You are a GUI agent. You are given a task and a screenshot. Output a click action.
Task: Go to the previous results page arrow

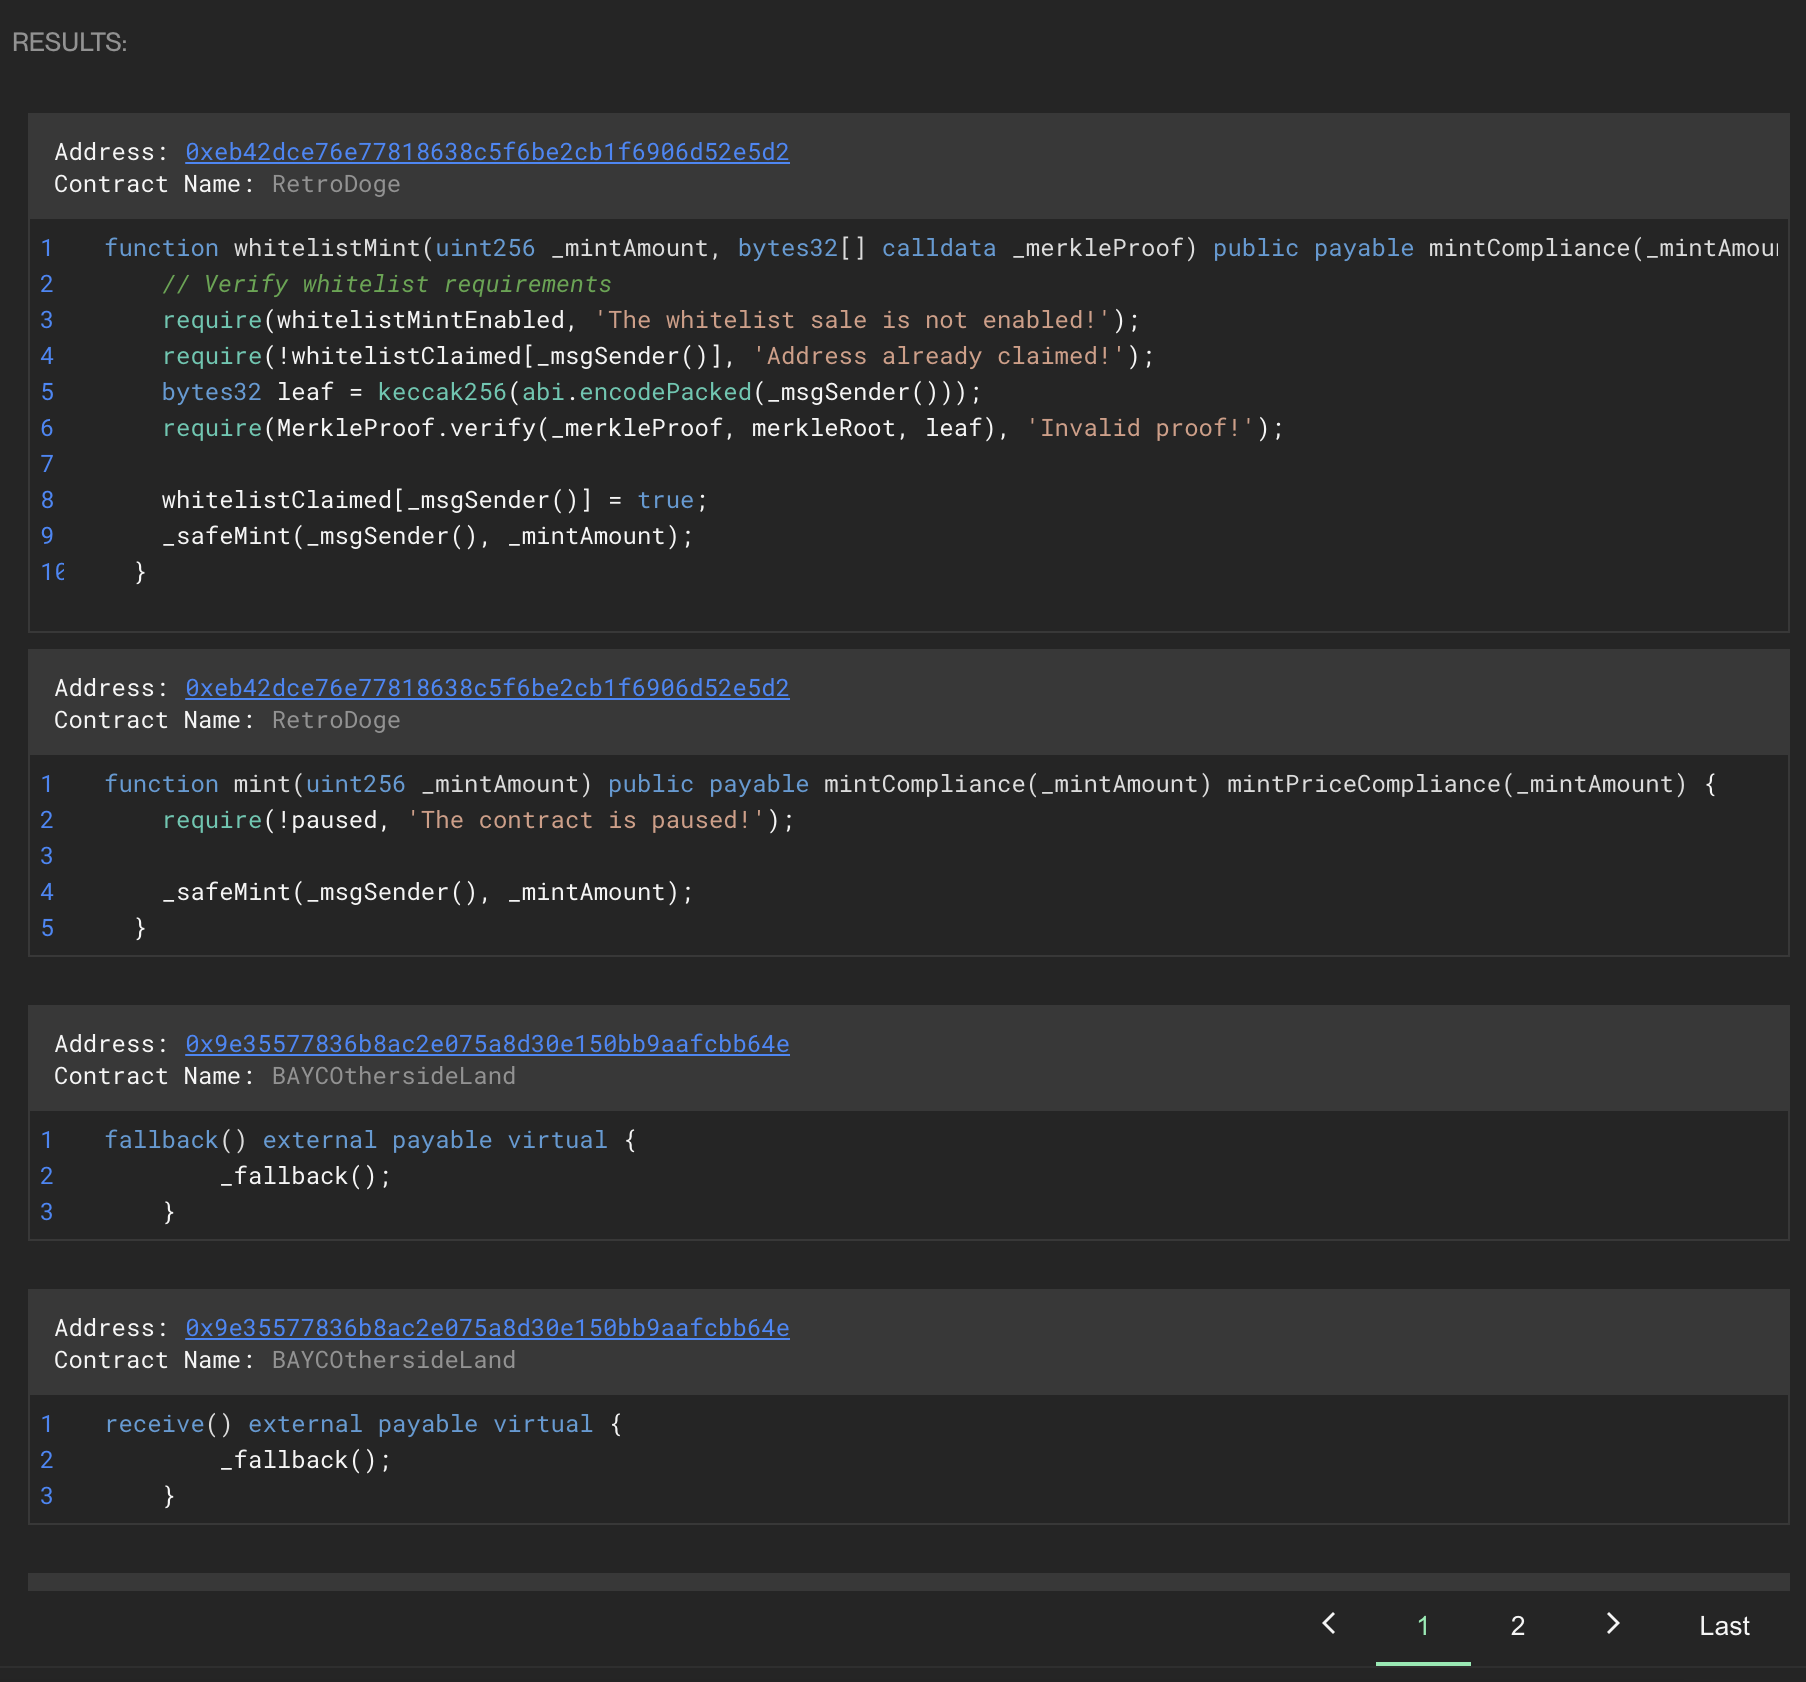tap(1328, 1624)
